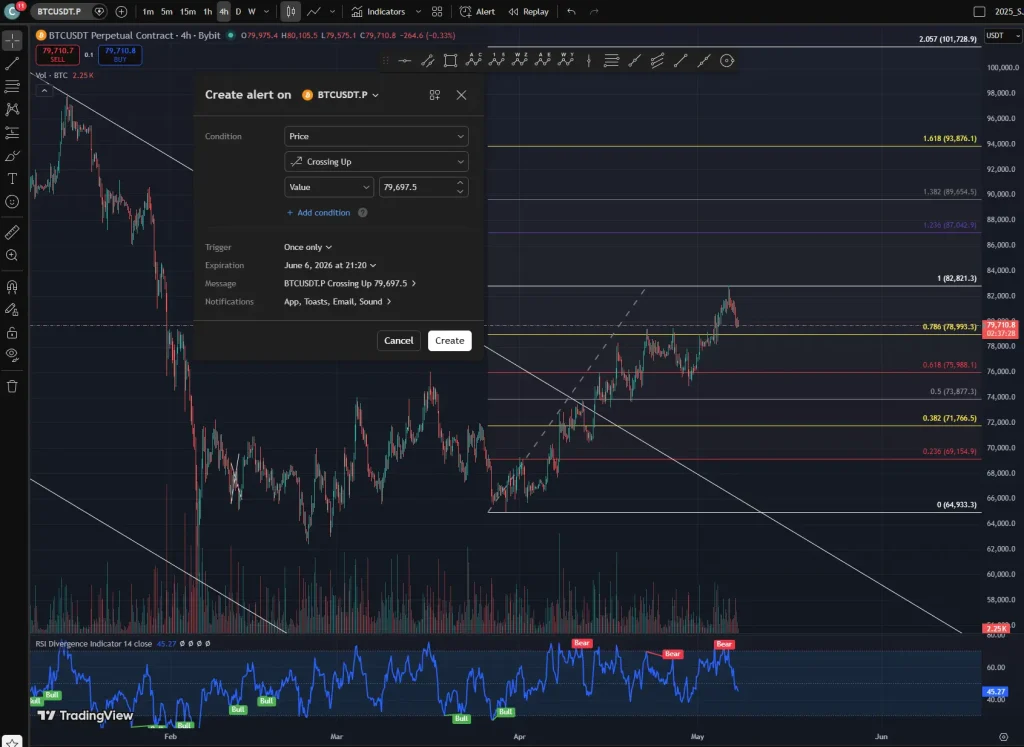Open notifications App, Toasts, Email, Sound
The width and height of the screenshot is (1024, 747).
338,302
